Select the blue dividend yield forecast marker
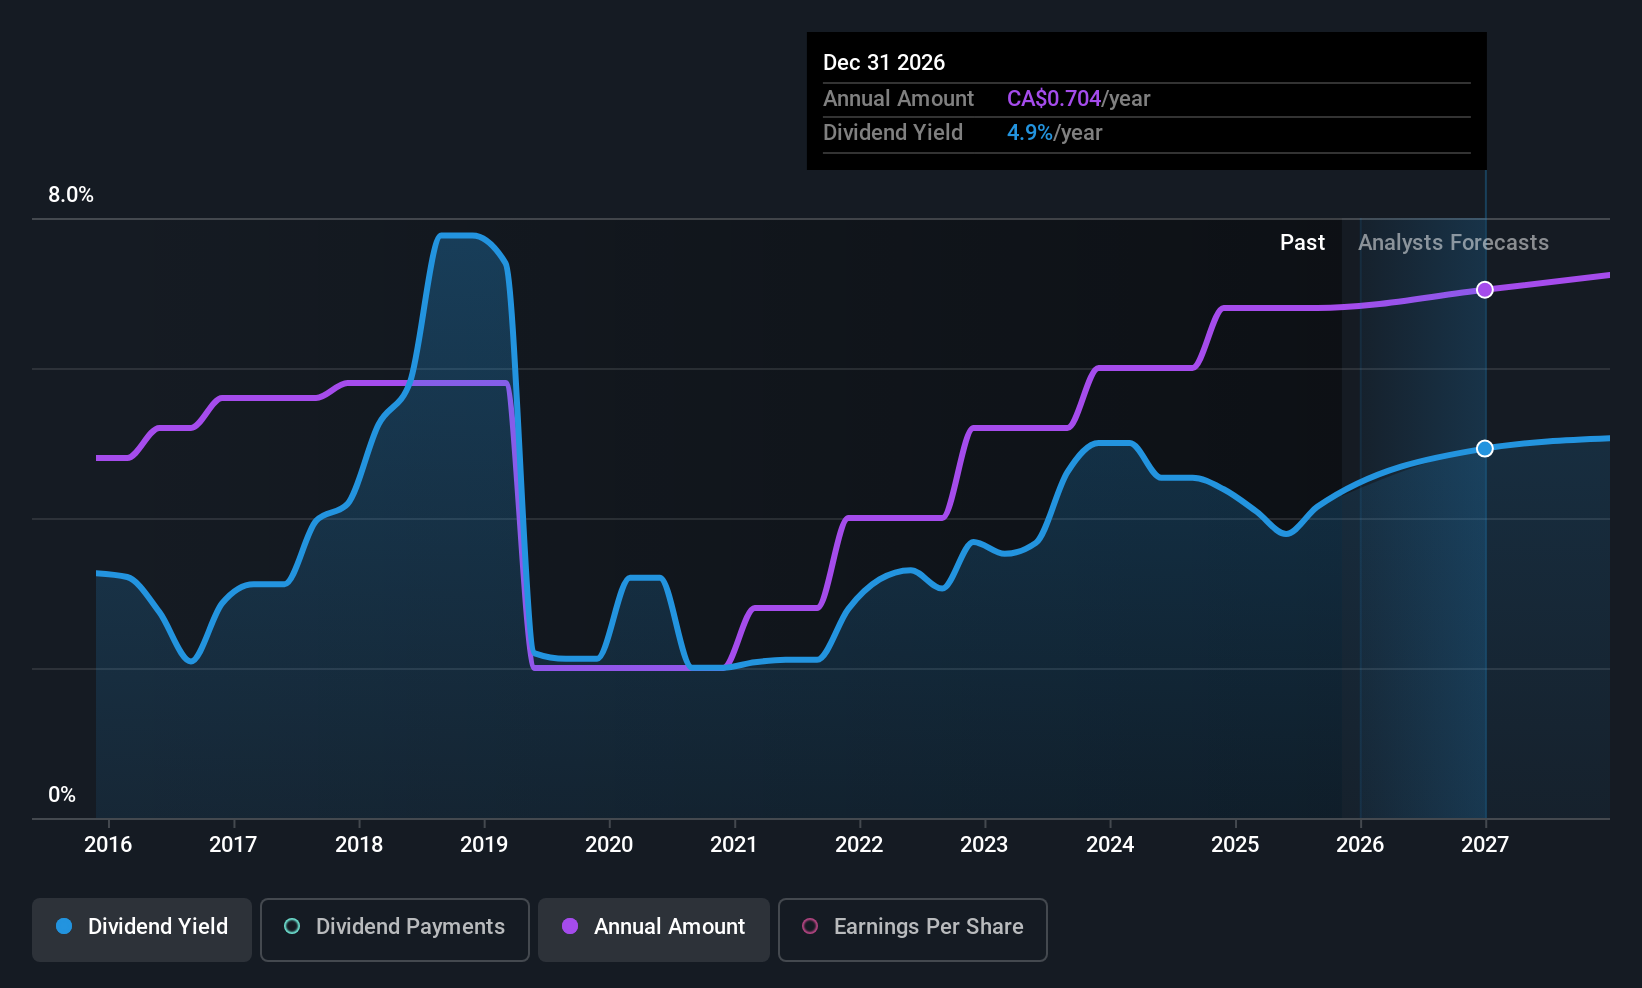 1484,448
